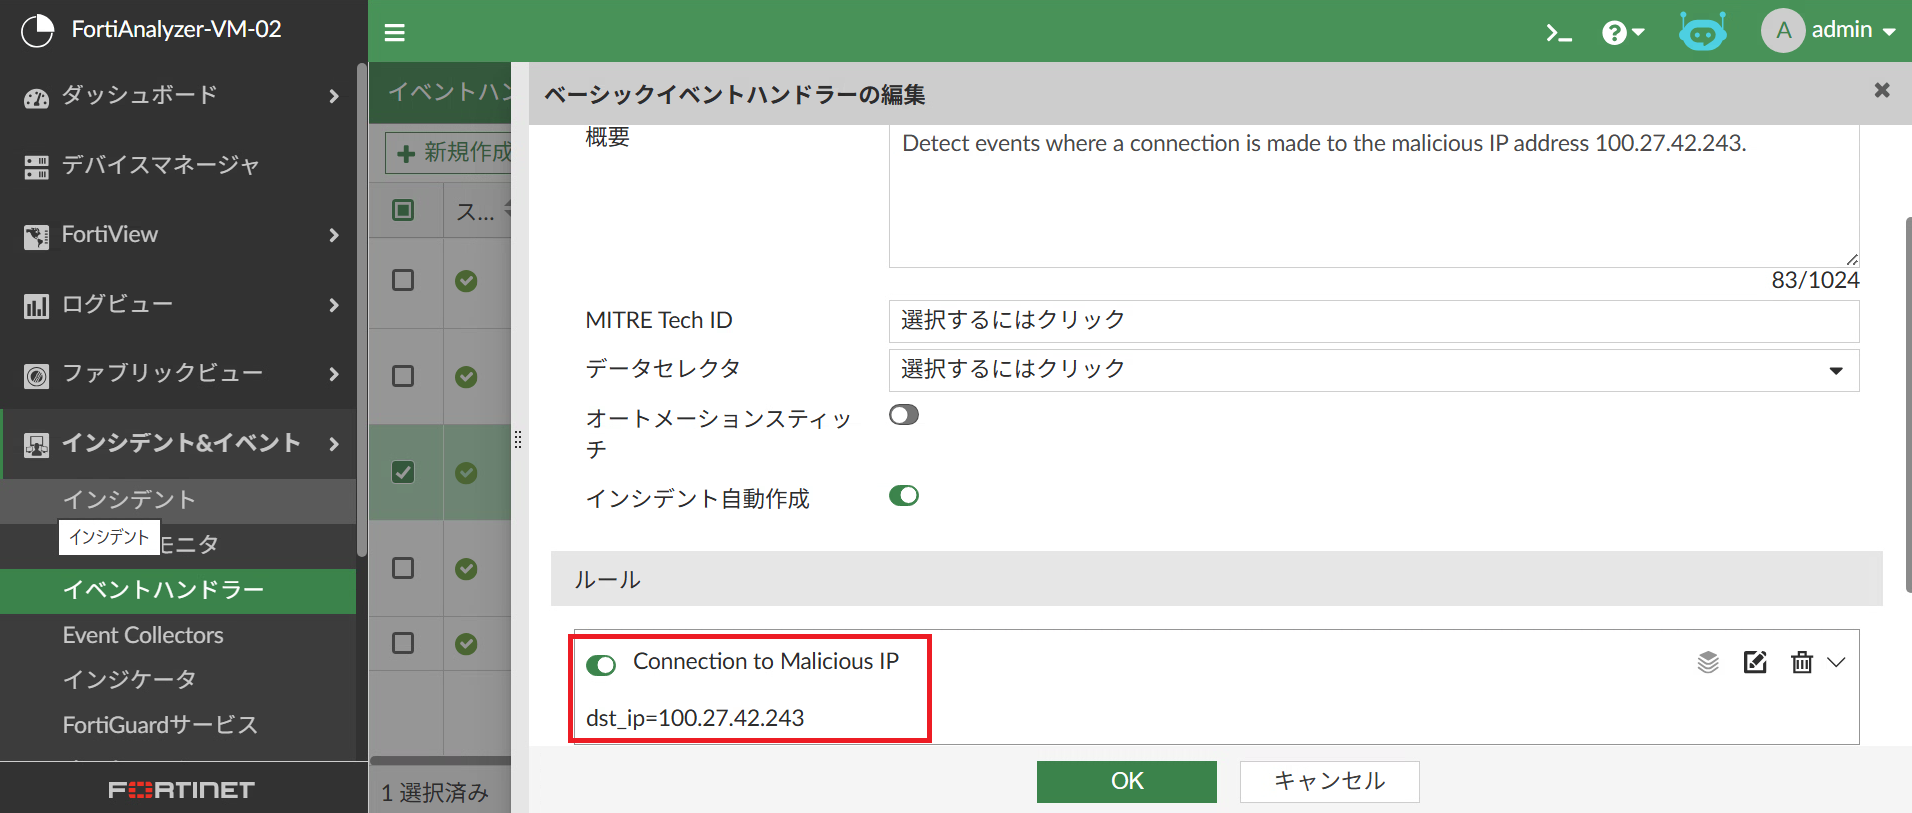Edit the Connection to Malicious IP rule
The height and width of the screenshot is (813, 1912).
[1755, 662]
